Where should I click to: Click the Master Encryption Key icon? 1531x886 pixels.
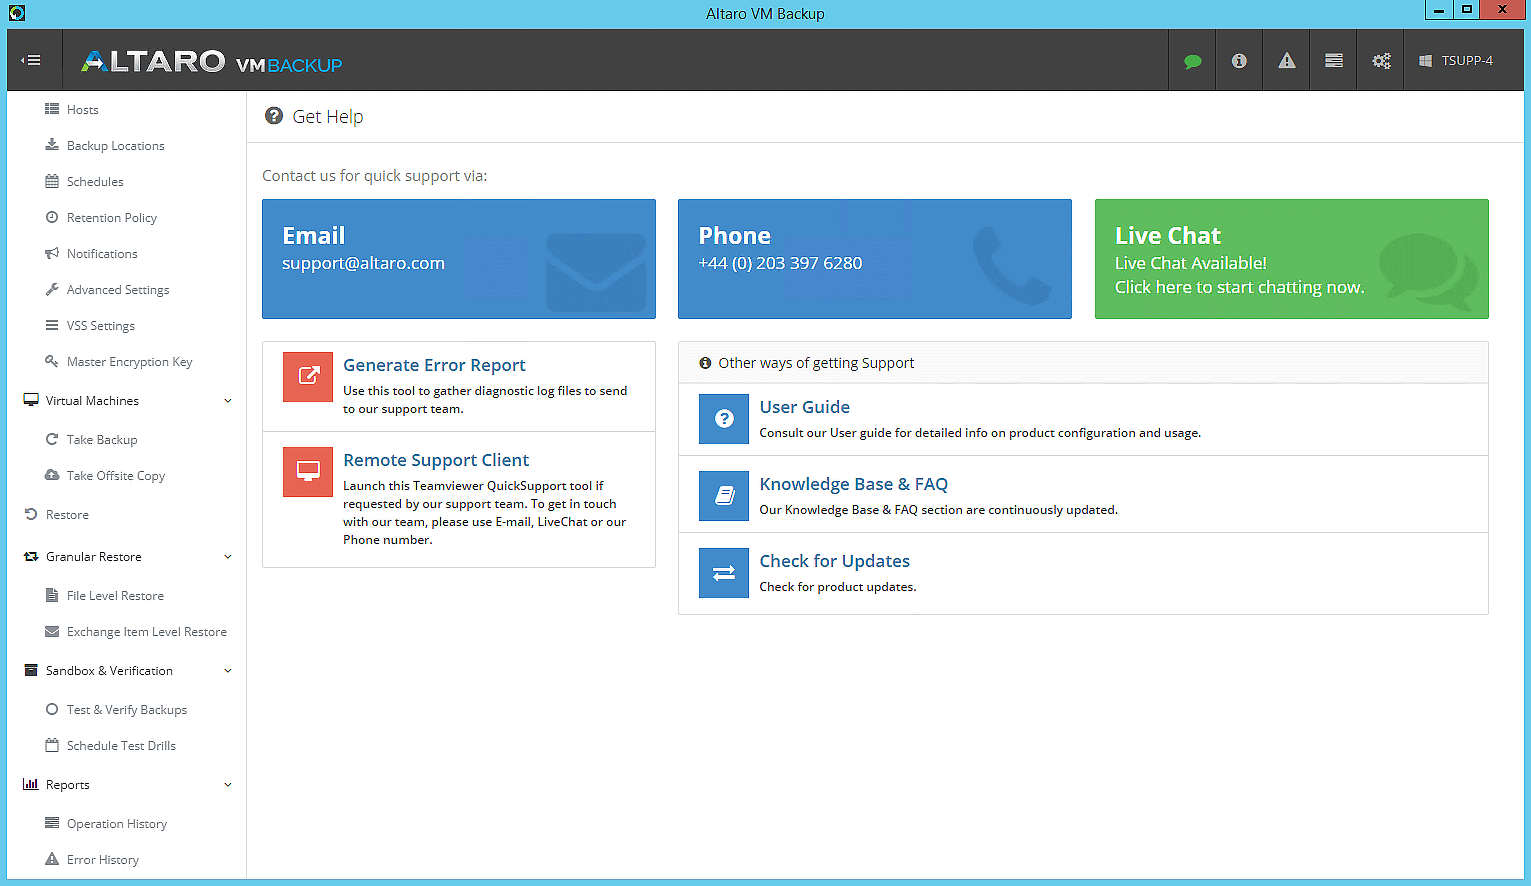click(52, 361)
